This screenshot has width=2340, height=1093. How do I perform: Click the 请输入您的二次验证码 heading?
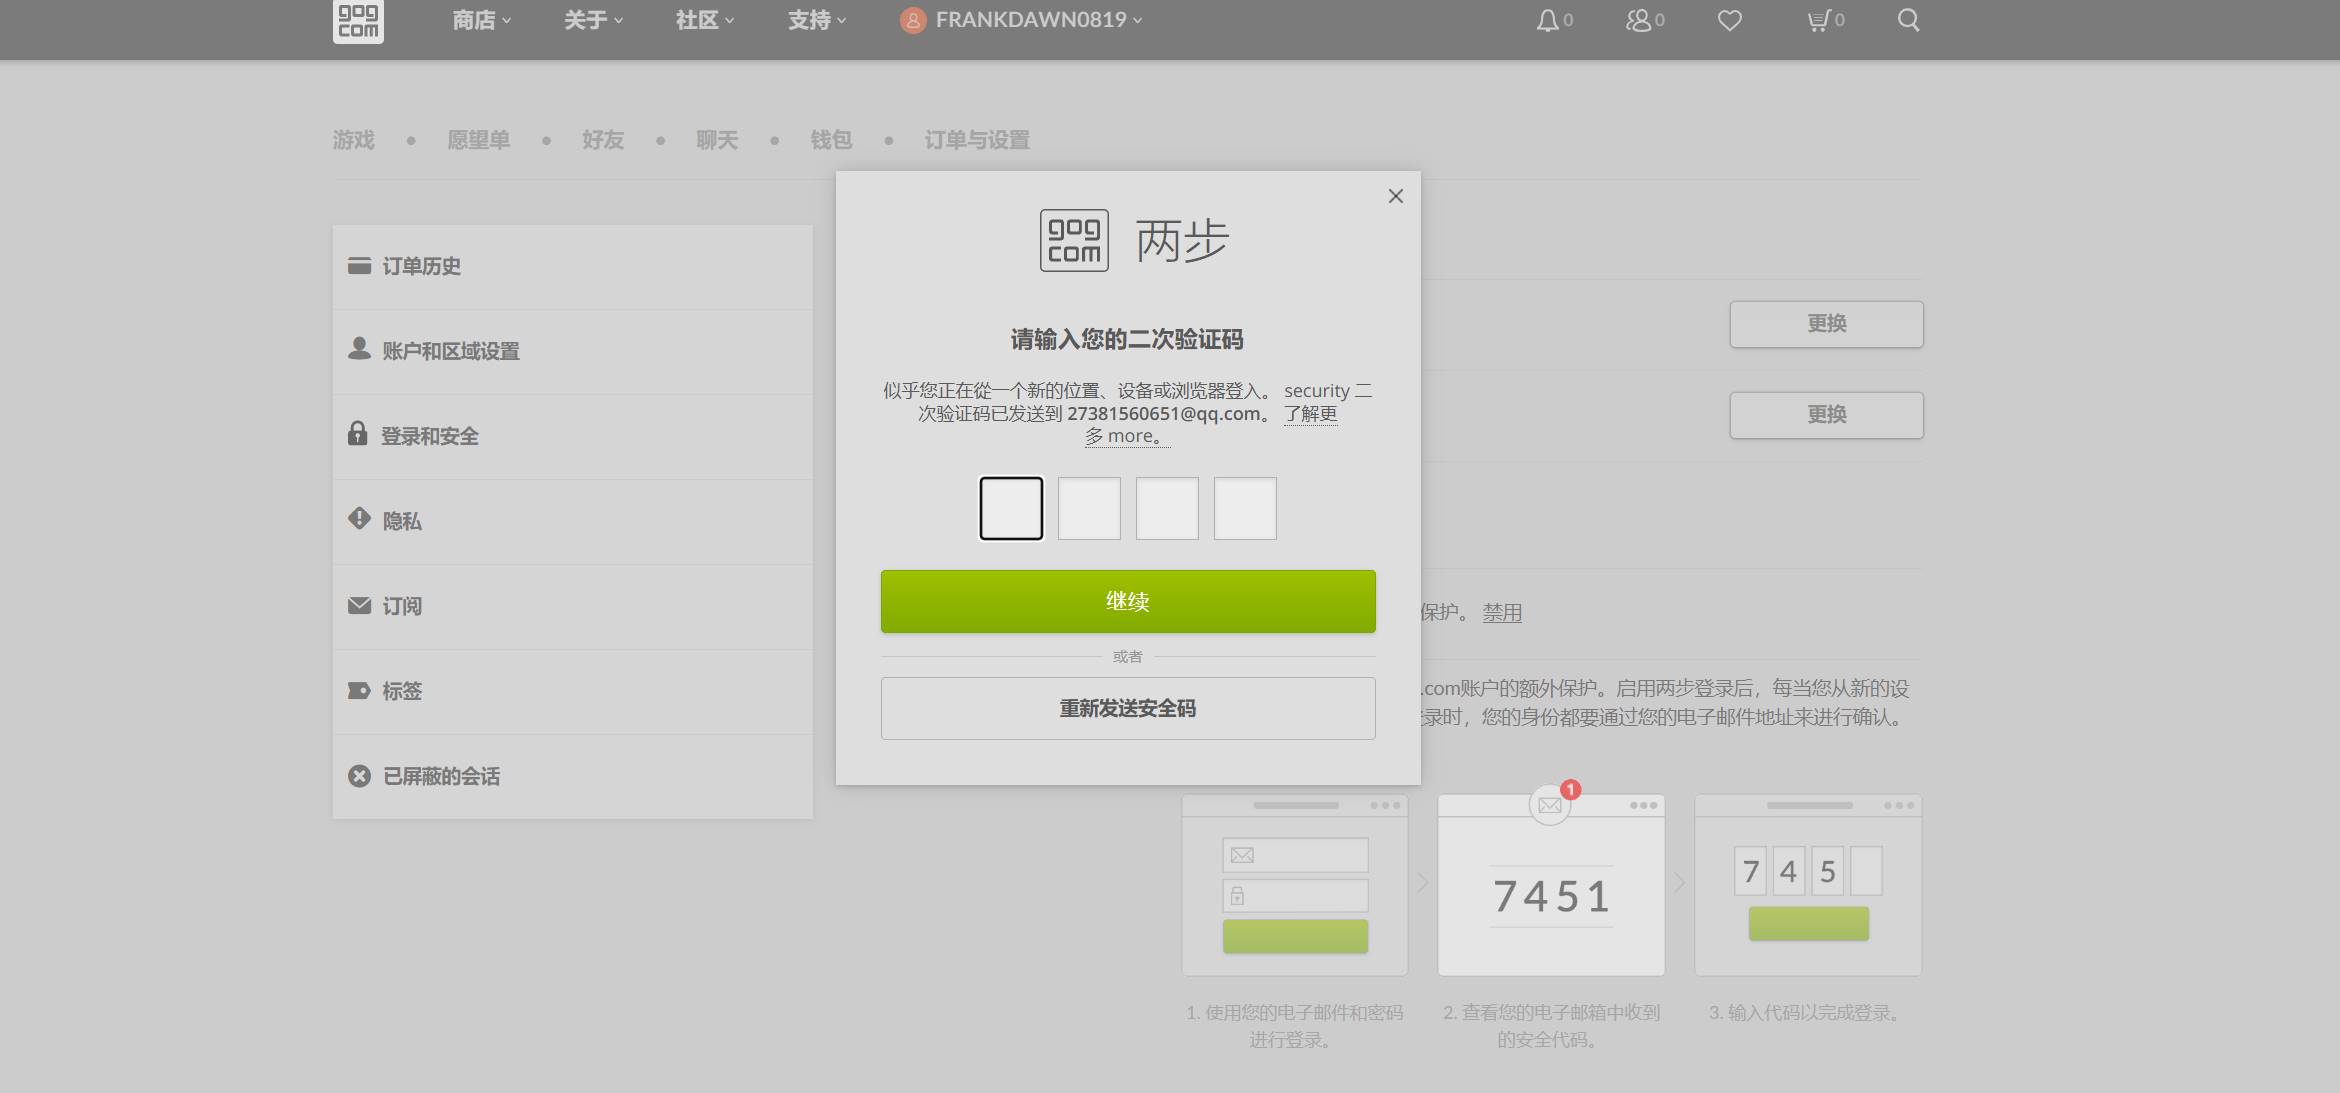(1127, 339)
